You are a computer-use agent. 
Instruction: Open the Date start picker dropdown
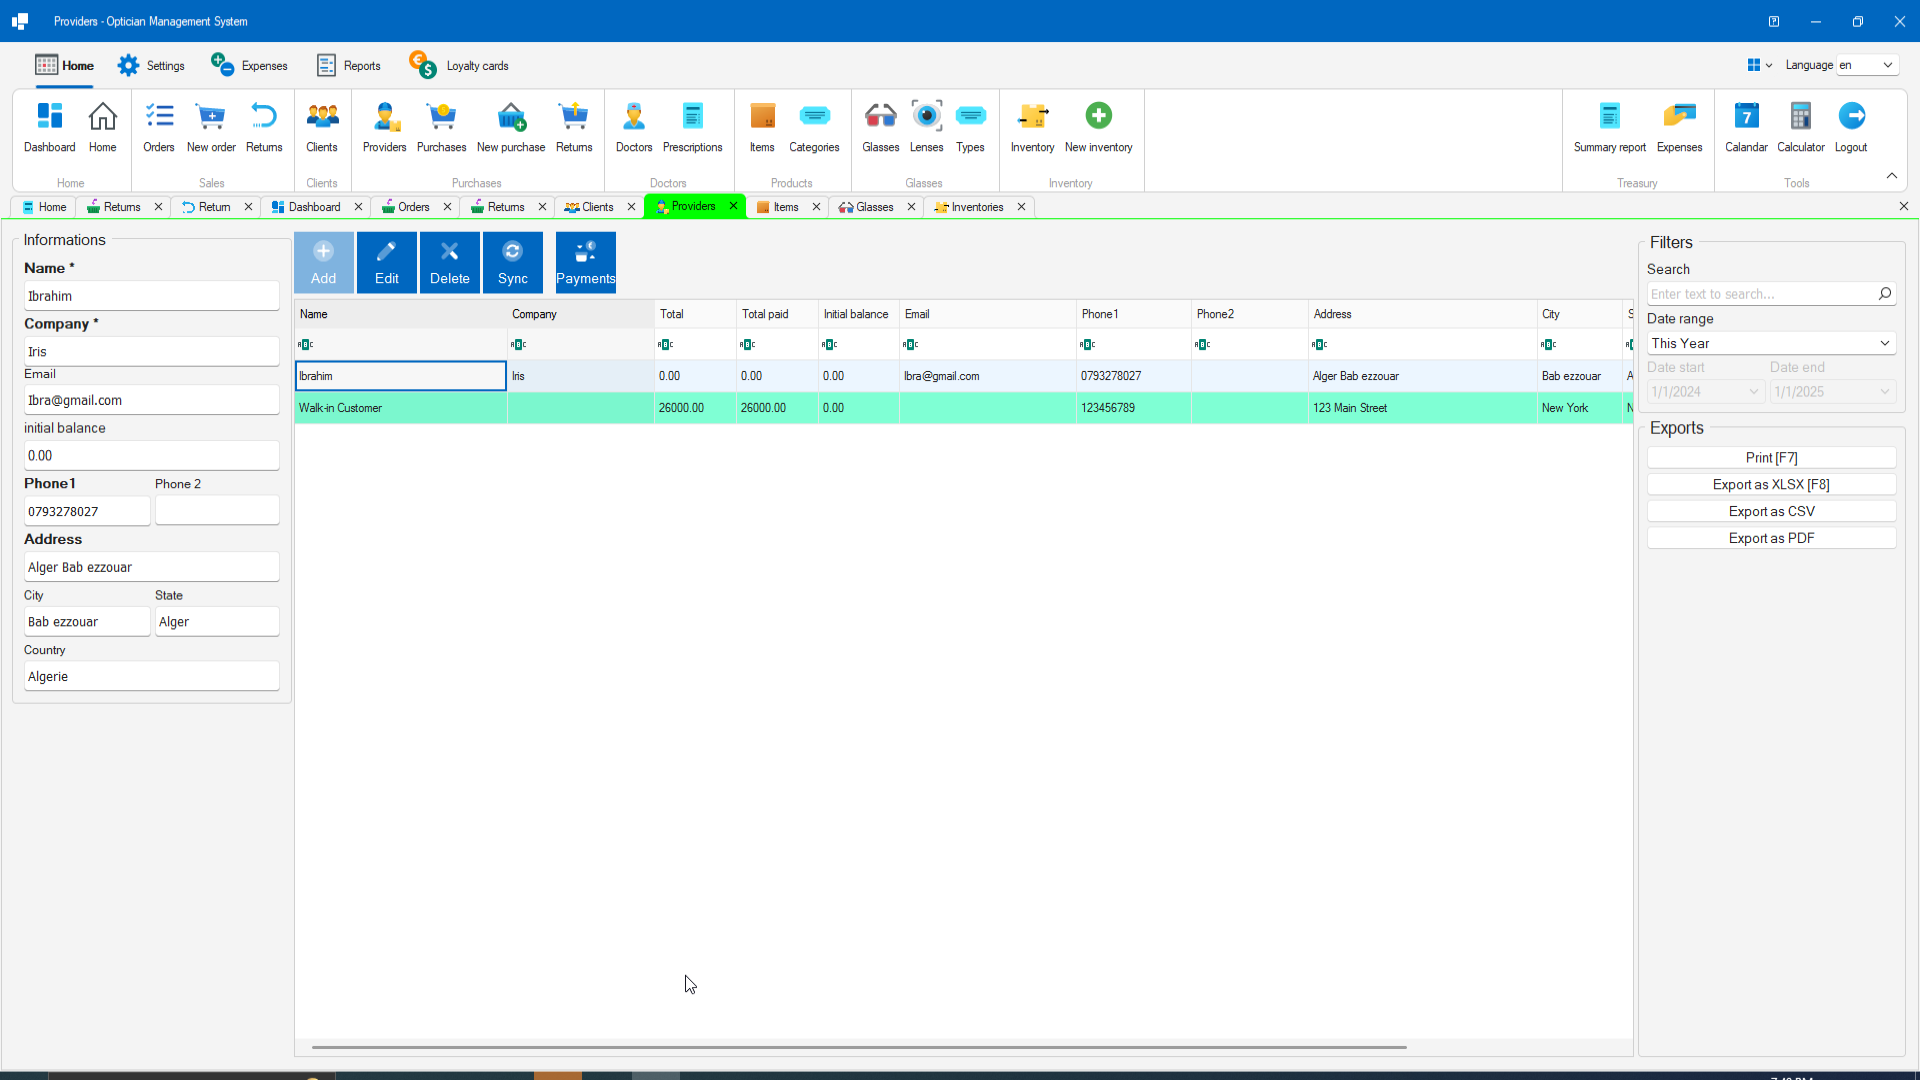point(1752,392)
